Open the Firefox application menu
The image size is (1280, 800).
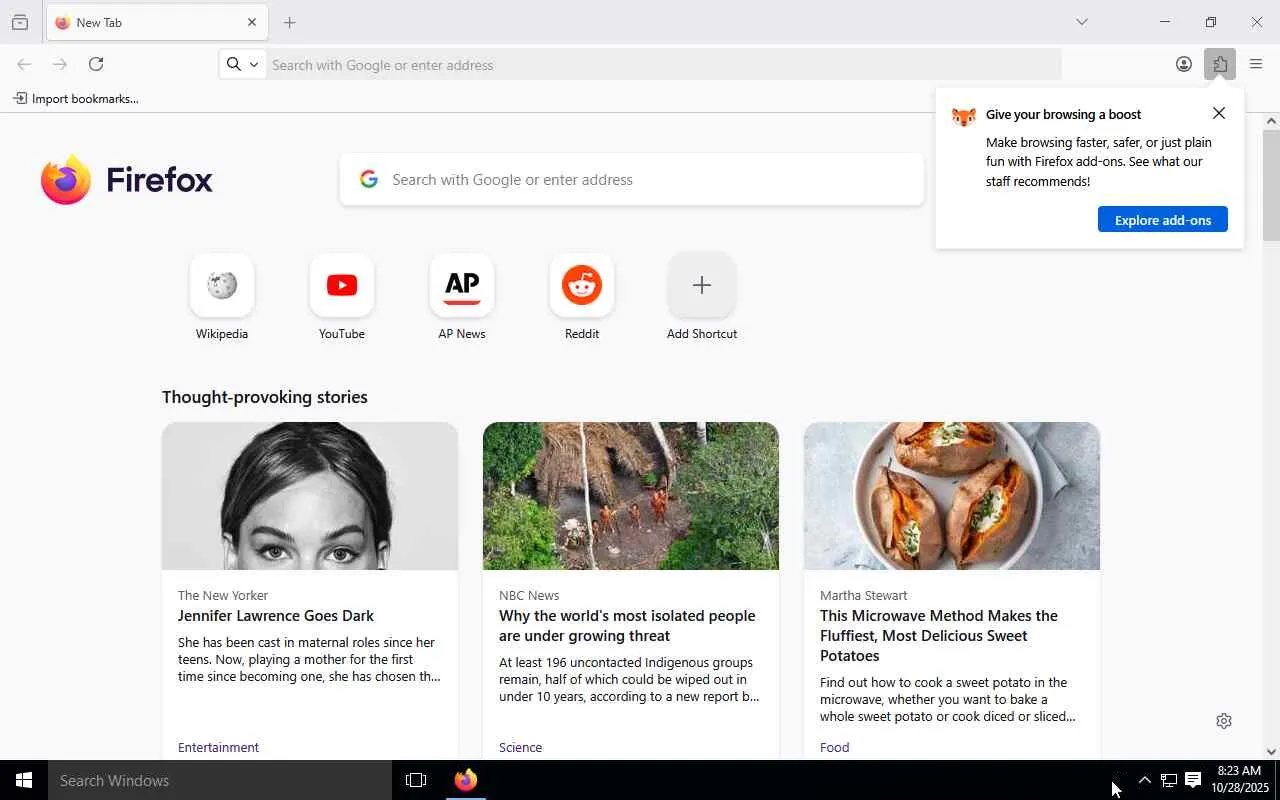click(1256, 64)
